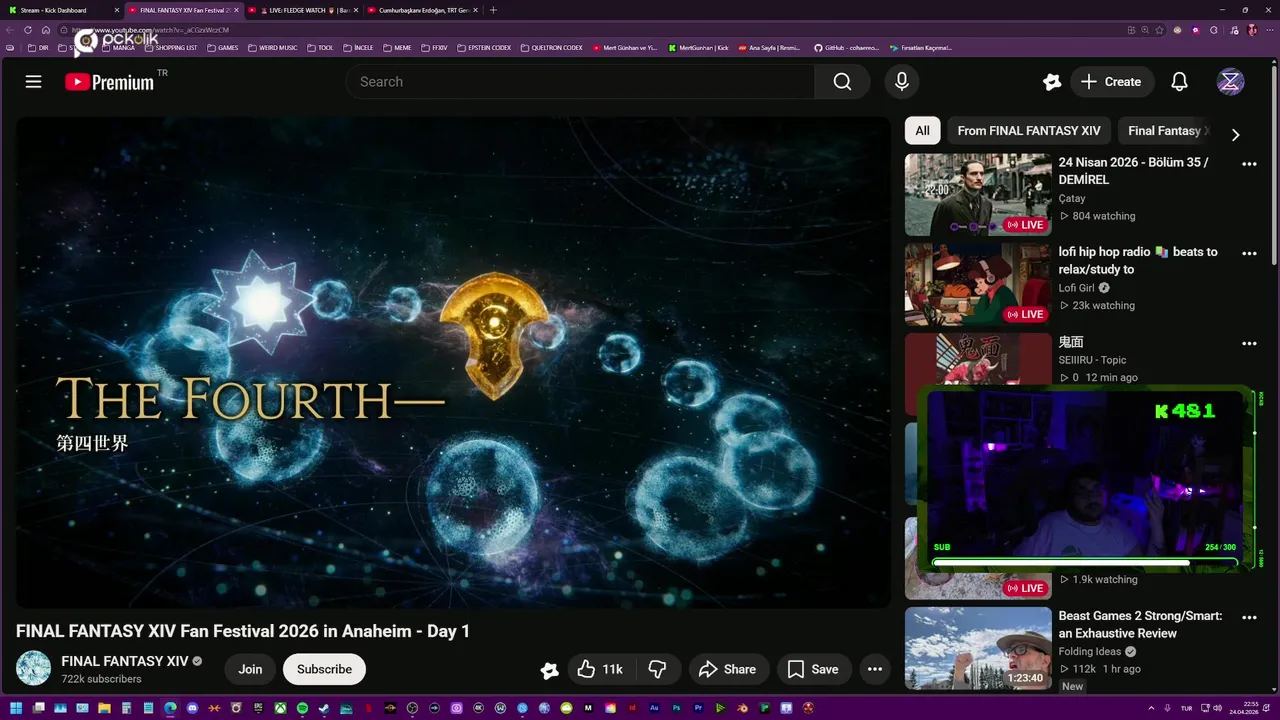
Task: Open the QUELTRON CODEX bookmarks folder
Action: pyautogui.click(x=551, y=48)
